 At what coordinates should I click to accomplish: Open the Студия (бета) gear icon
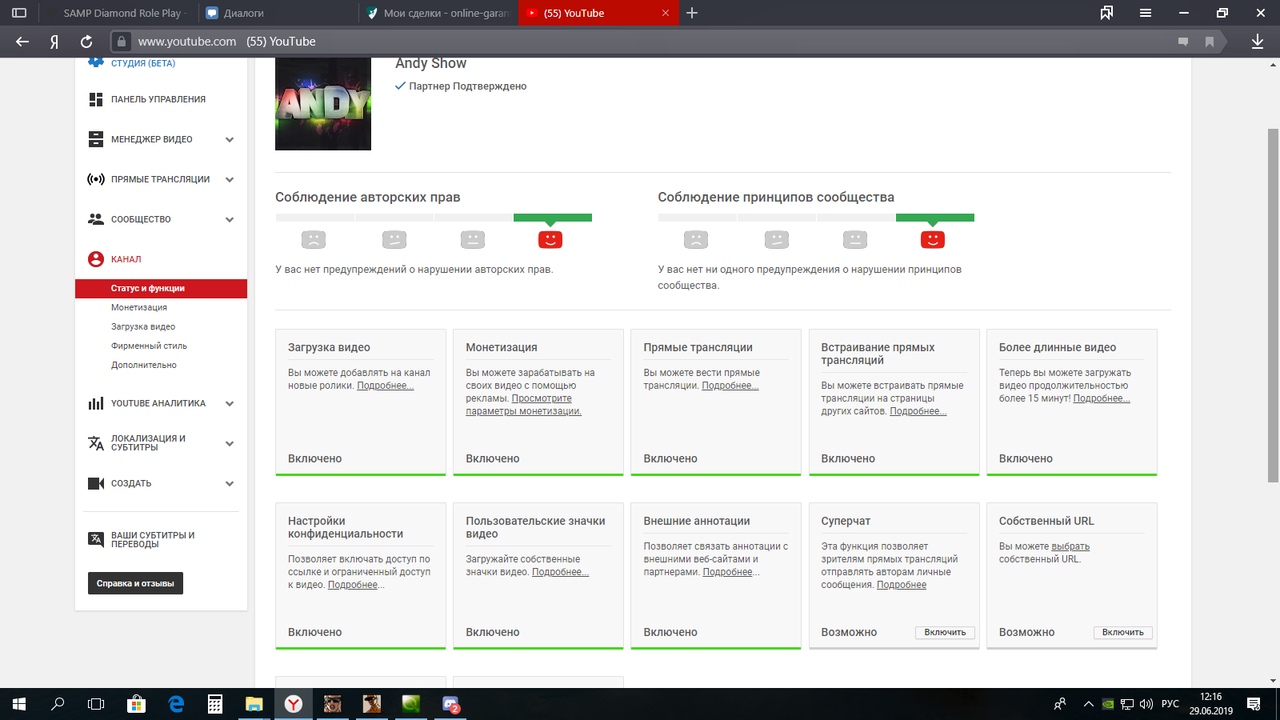click(96, 63)
